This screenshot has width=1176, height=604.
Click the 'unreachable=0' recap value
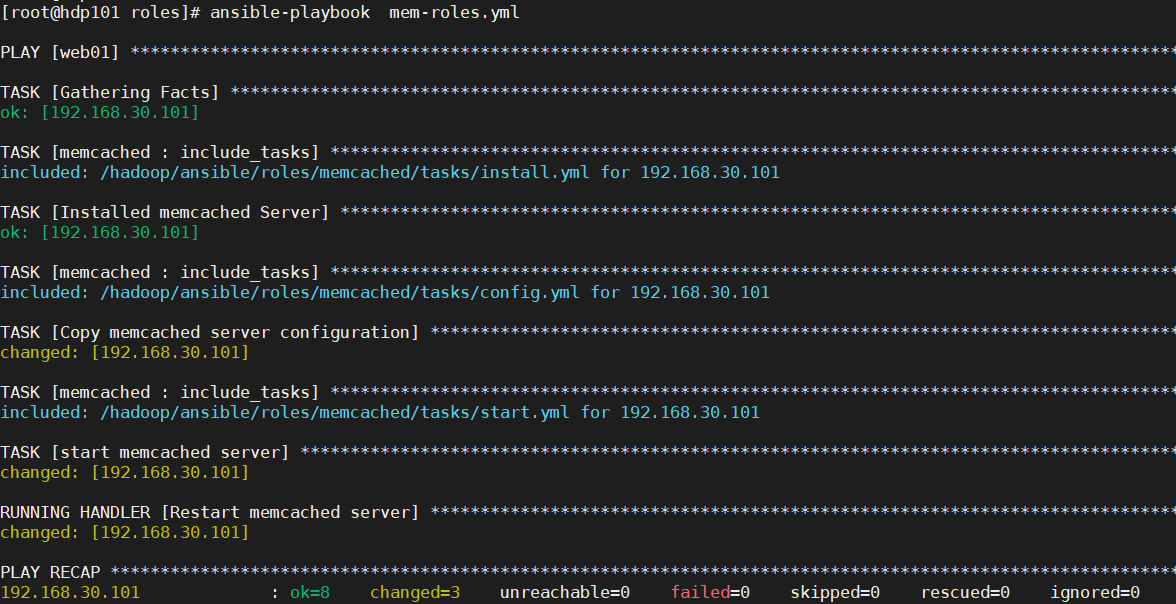click(565, 593)
